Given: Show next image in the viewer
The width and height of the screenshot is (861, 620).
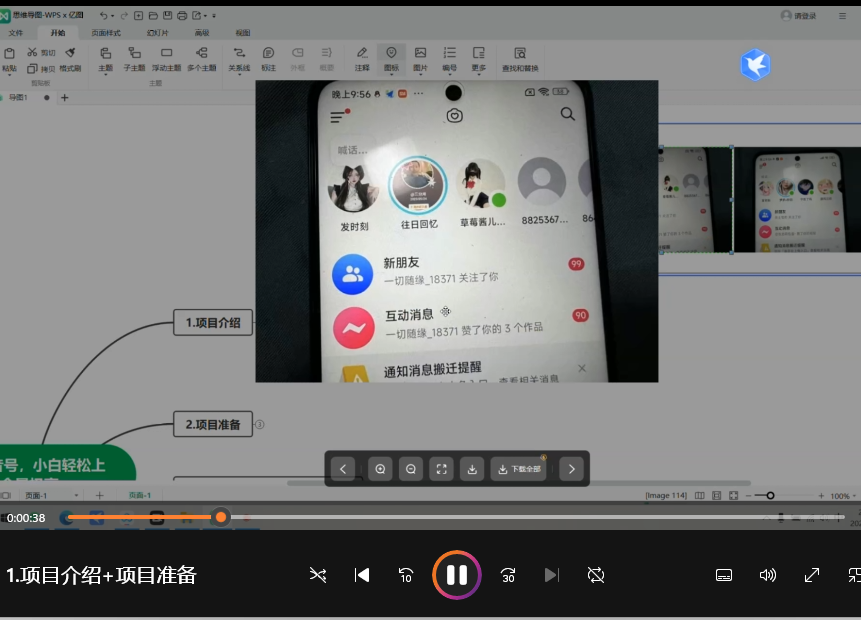Looking at the screenshot, I should 572,469.
